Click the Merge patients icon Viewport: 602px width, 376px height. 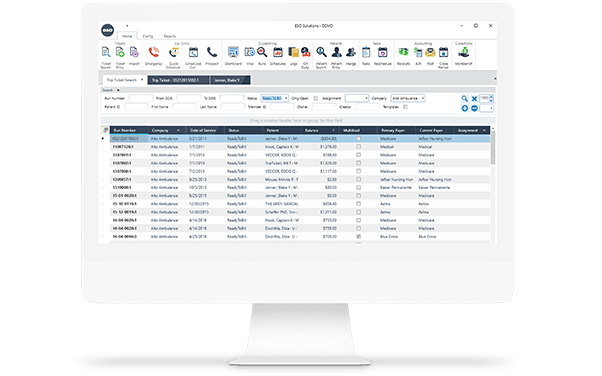(x=351, y=56)
